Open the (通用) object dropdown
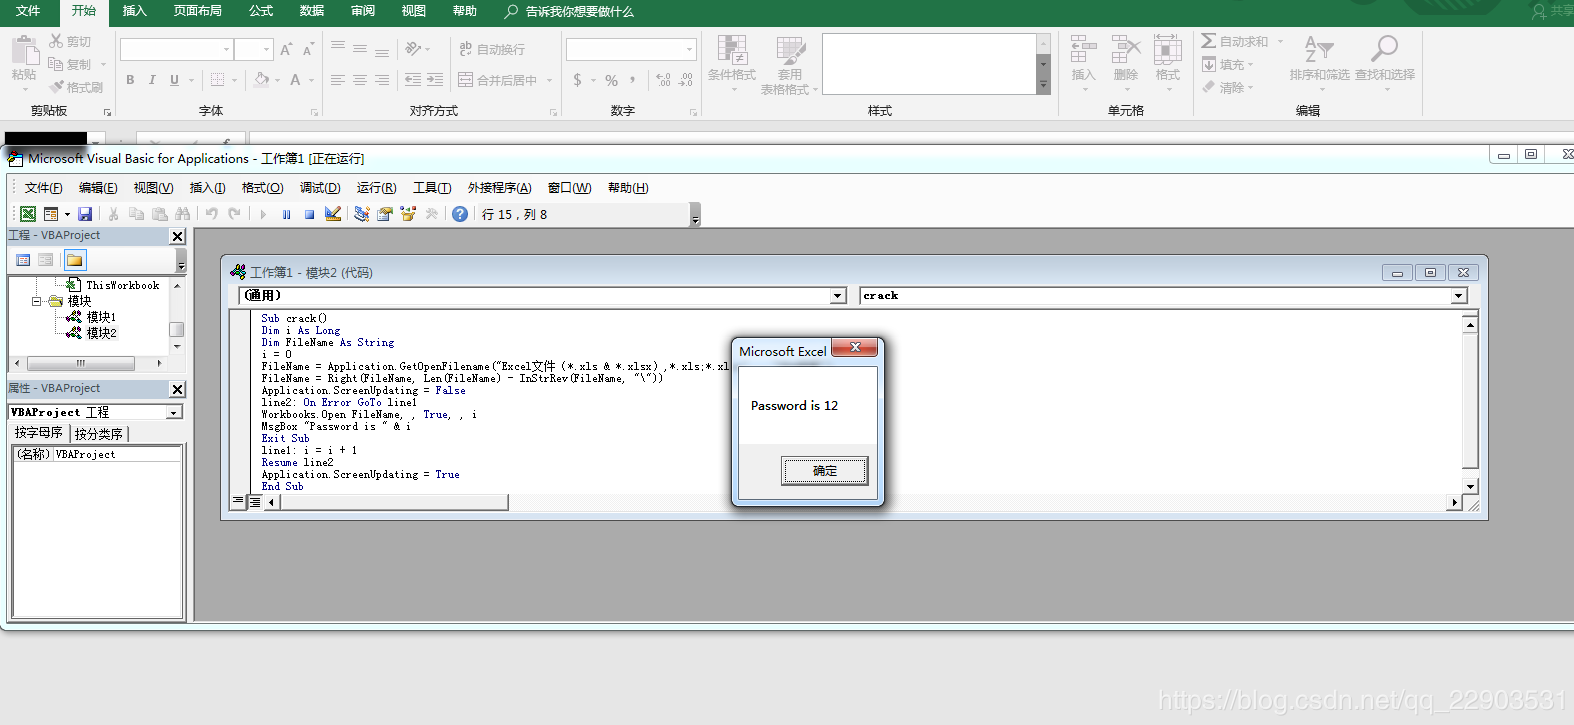1574x725 pixels. [x=838, y=296]
